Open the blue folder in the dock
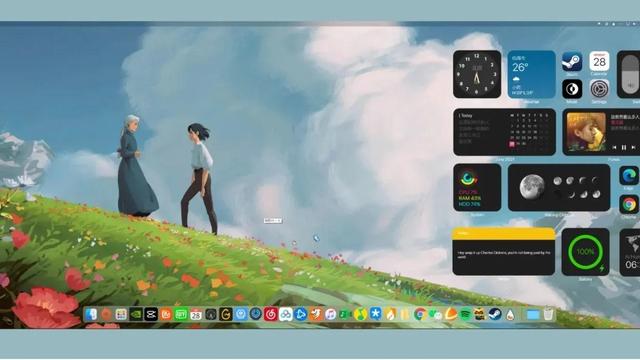Image resolution: width=640 pixels, height=360 pixels. point(533,315)
